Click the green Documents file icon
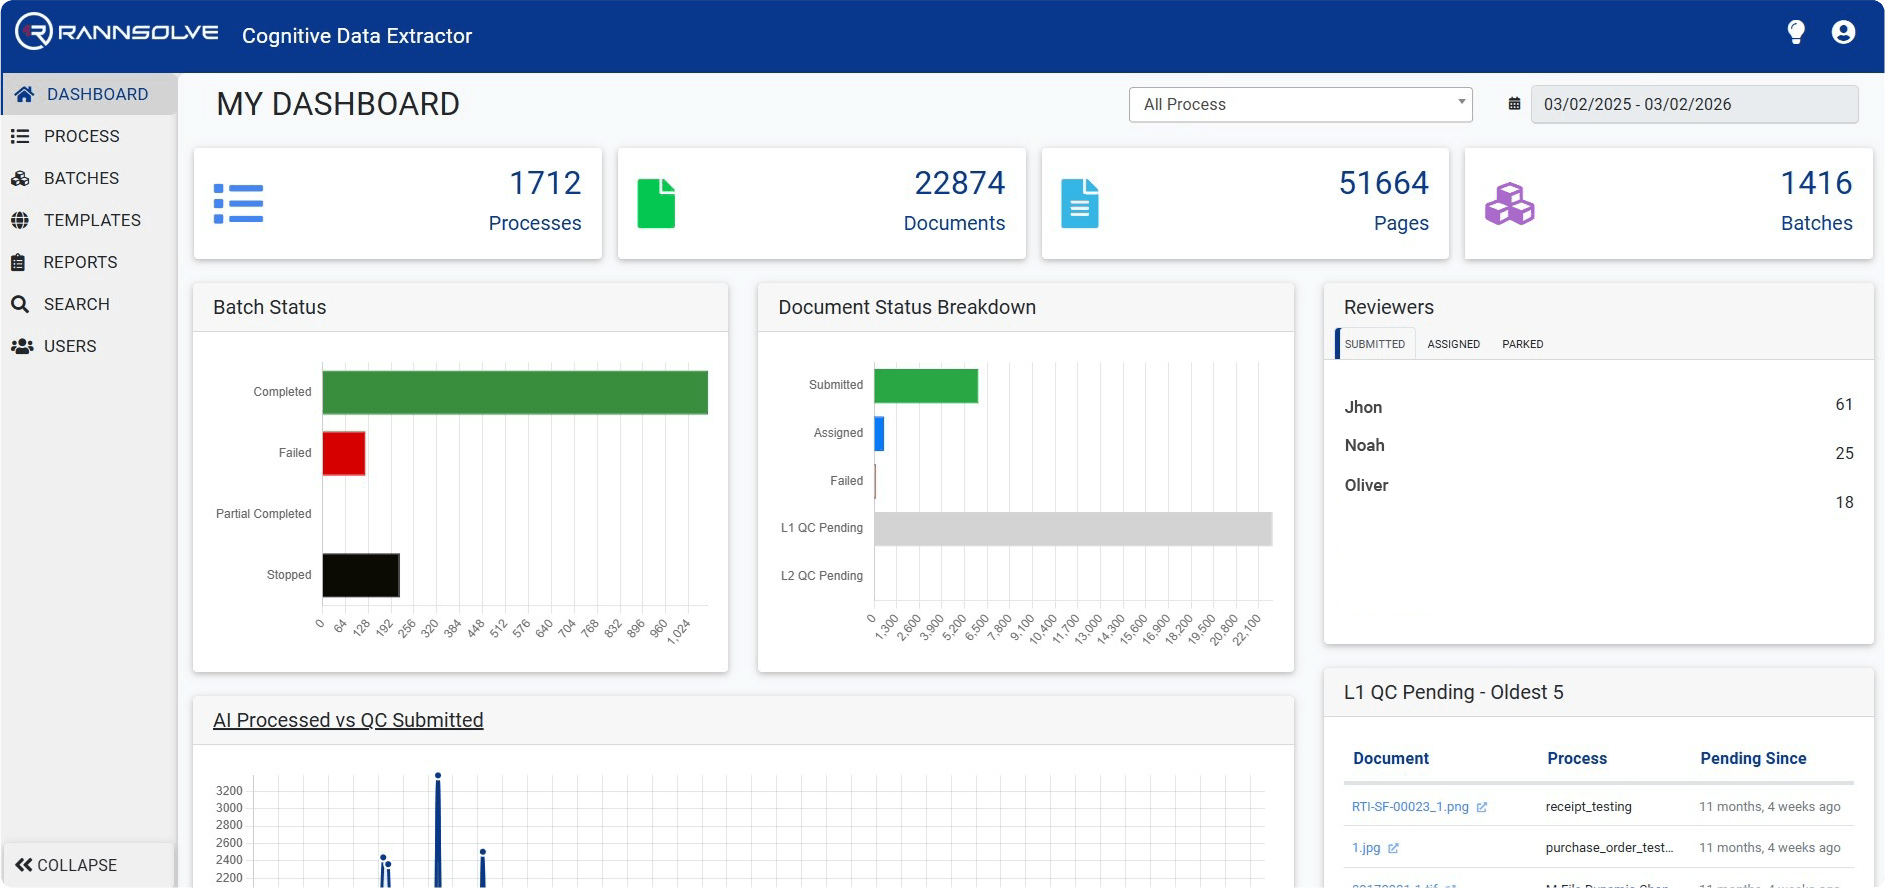This screenshot has height=888, width=1885. (x=656, y=203)
